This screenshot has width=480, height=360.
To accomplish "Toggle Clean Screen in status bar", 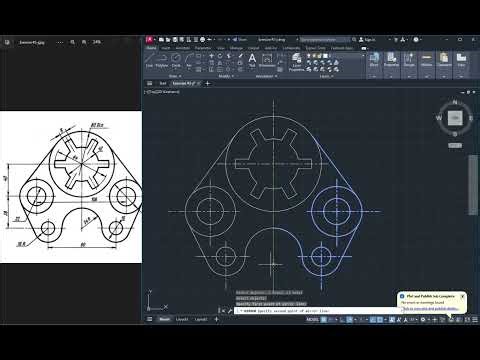I will tap(467, 319).
